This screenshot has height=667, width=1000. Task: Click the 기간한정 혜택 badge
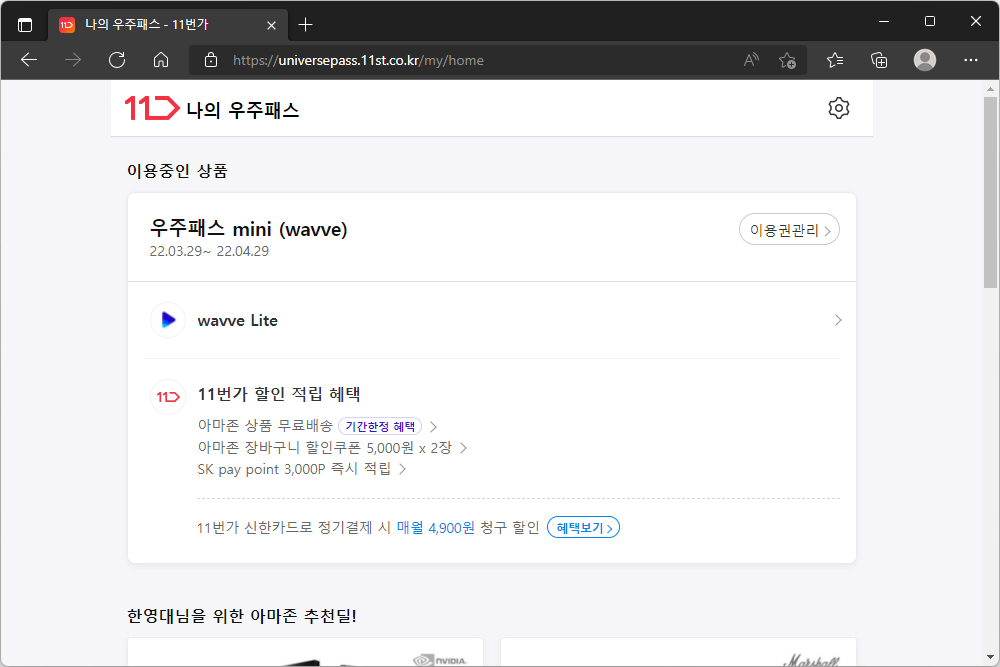pyautogui.click(x=380, y=426)
